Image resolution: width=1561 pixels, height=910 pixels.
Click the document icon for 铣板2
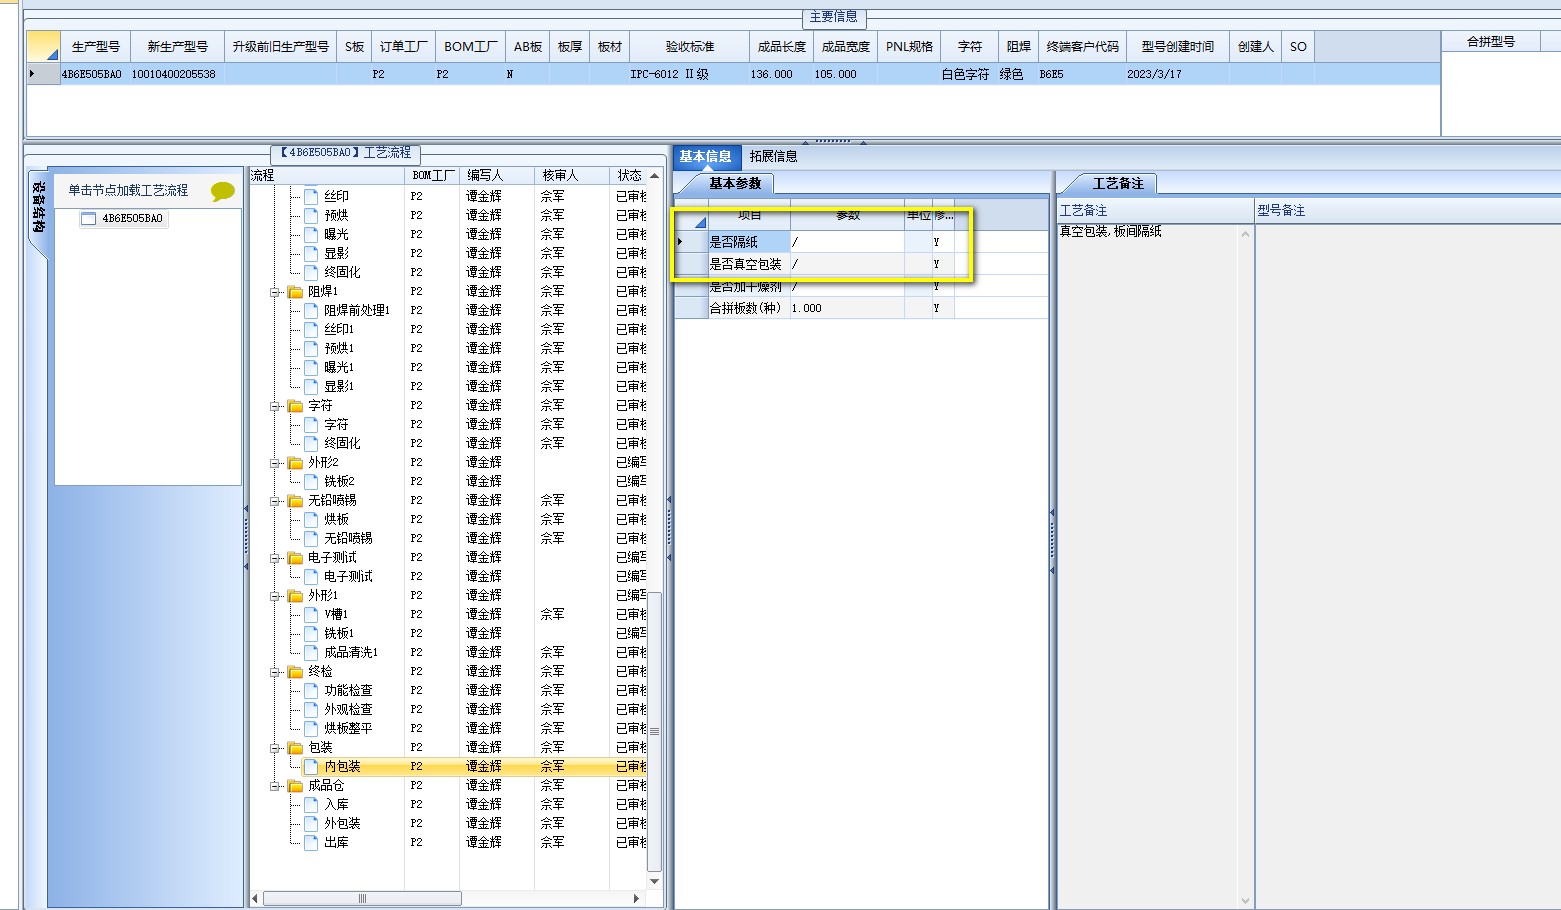(x=311, y=482)
